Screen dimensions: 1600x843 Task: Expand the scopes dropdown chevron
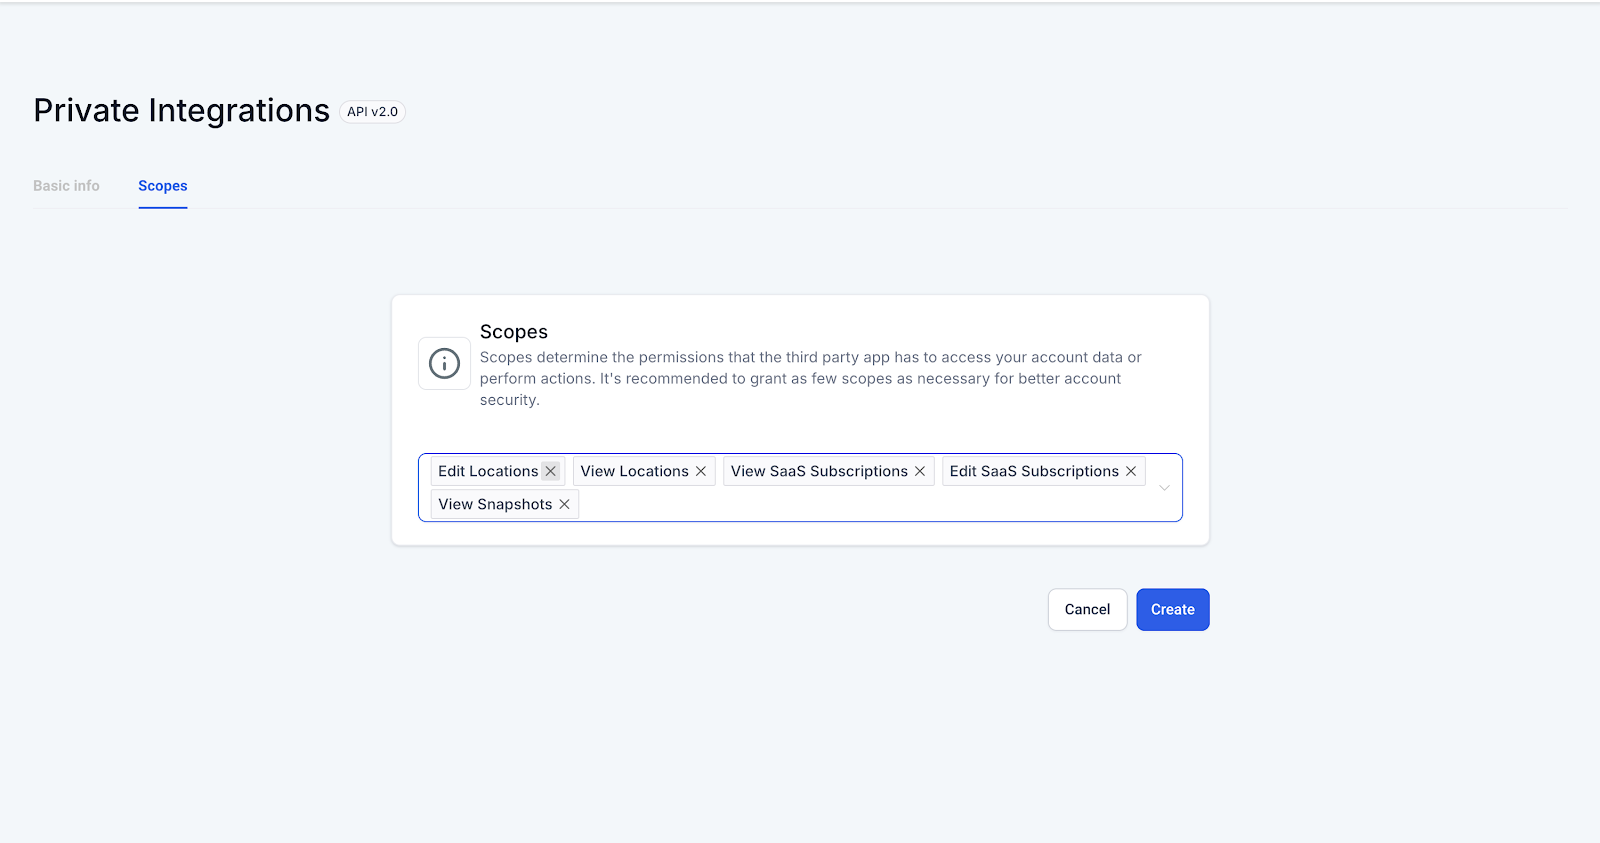[x=1164, y=488]
